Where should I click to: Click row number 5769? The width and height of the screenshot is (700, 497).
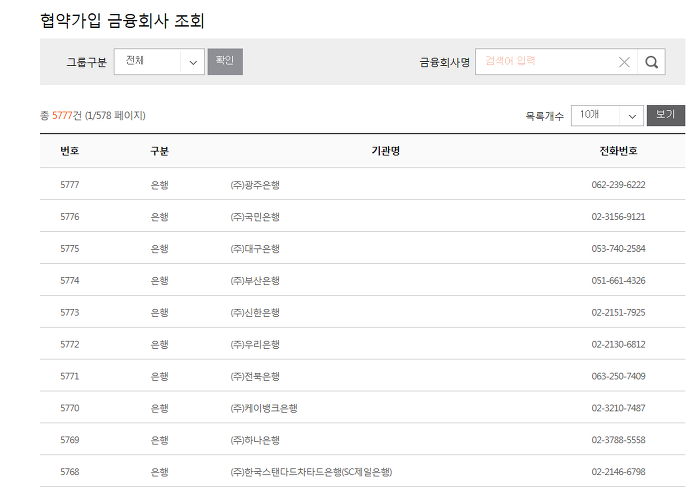pos(70,440)
